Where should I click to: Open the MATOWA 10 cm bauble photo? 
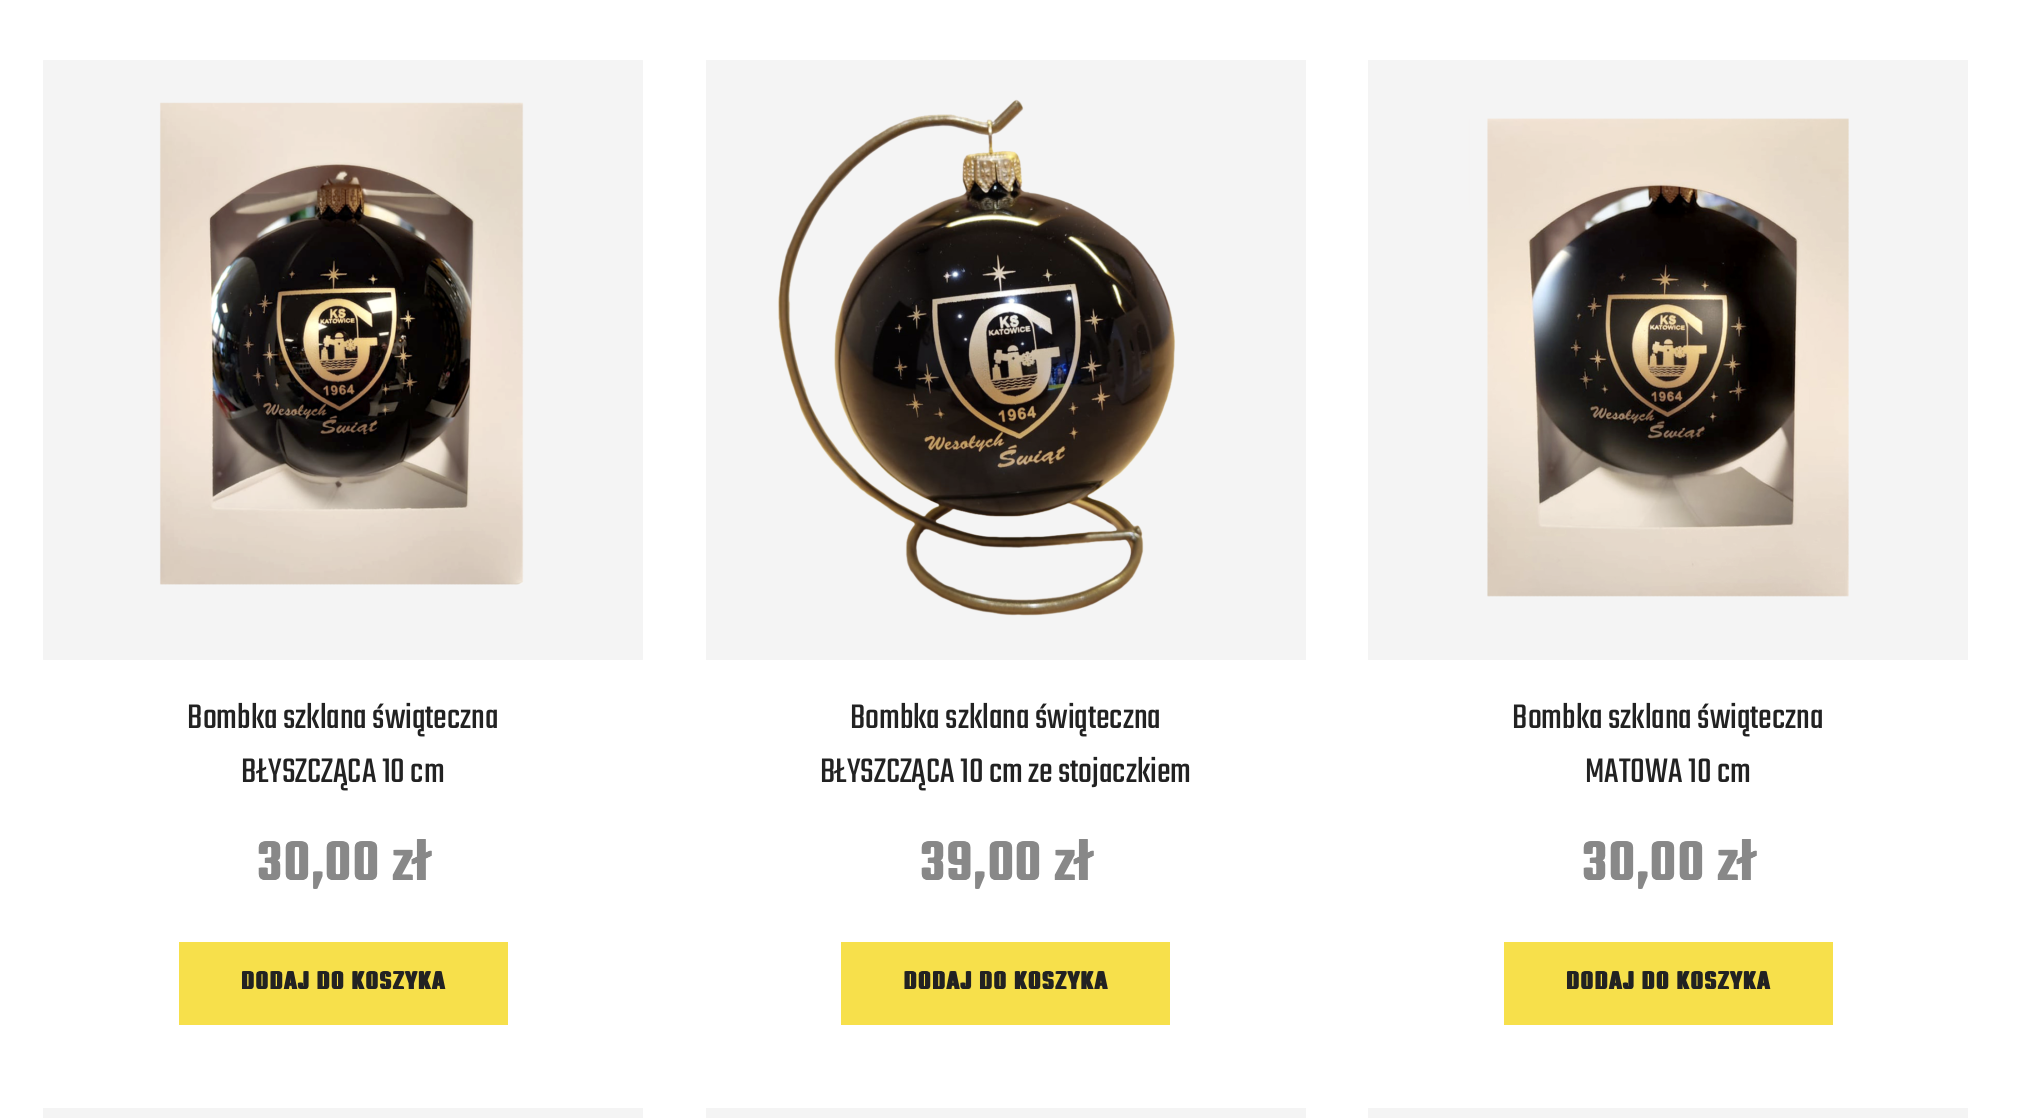coord(1667,358)
